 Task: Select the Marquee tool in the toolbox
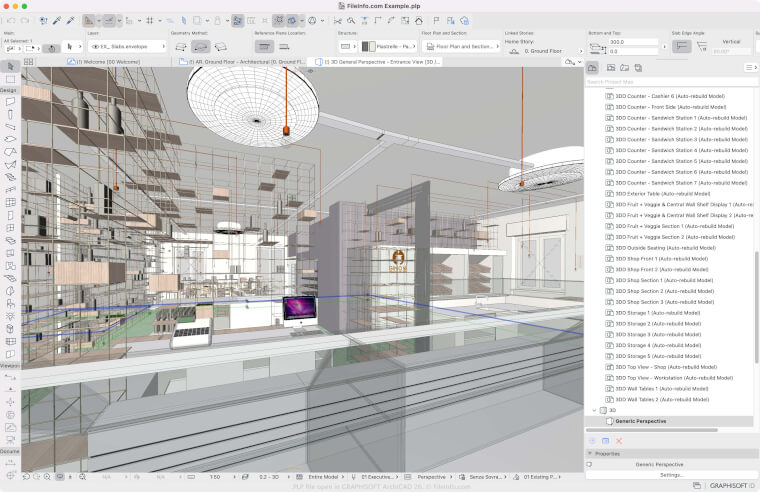(10, 78)
